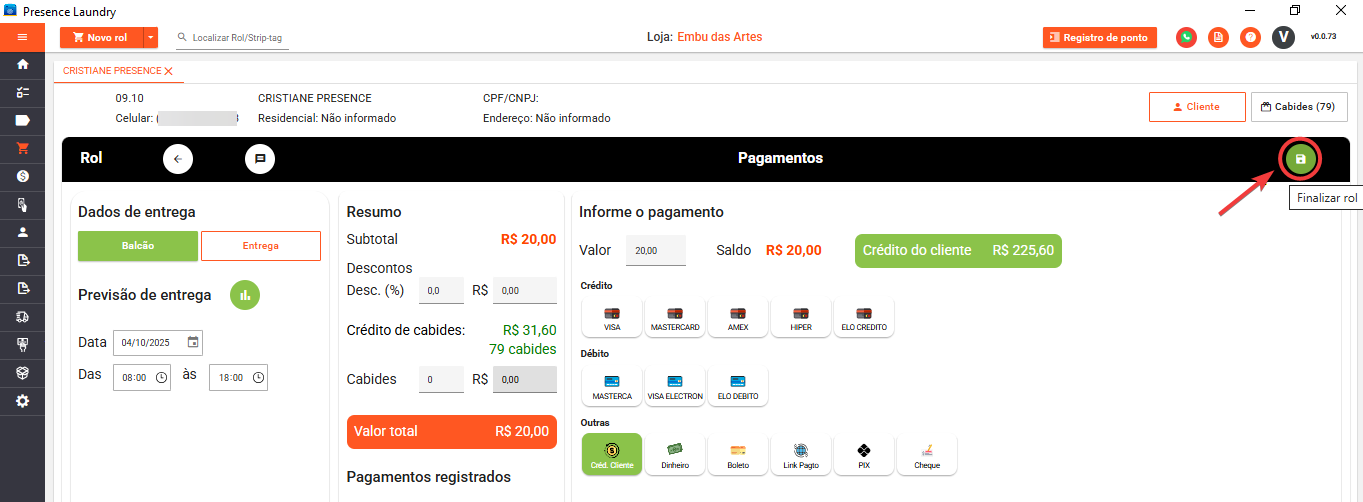Click the Registro de ponto button
This screenshot has width=1363, height=502.
pyautogui.click(x=1099, y=38)
